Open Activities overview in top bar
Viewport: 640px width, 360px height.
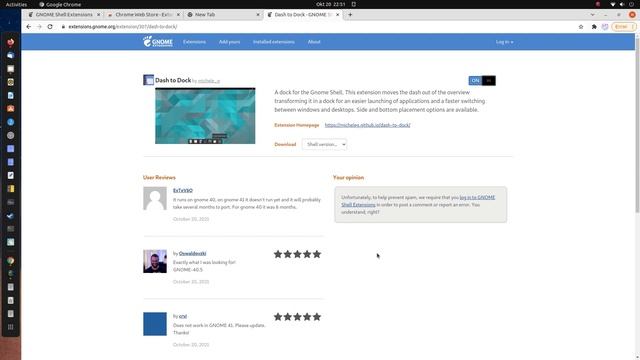(x=16, y=4)
